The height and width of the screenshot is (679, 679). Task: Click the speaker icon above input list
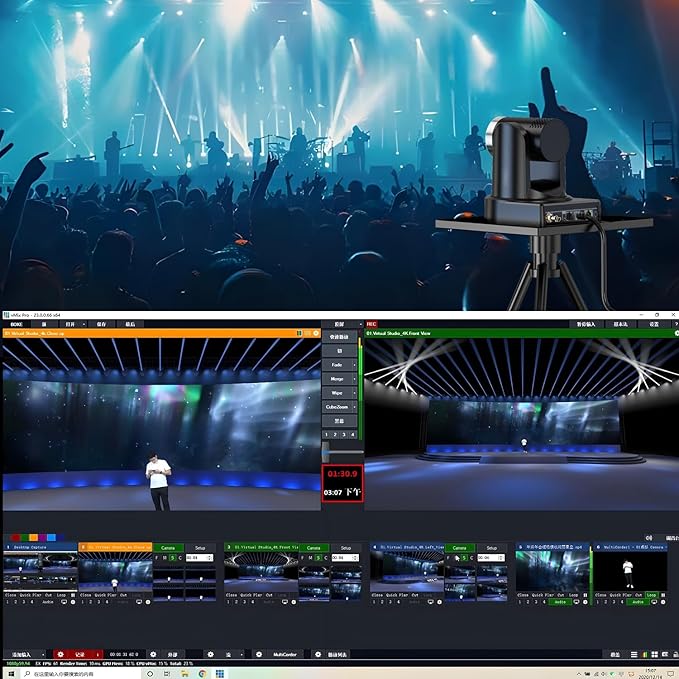coord(648,538)
